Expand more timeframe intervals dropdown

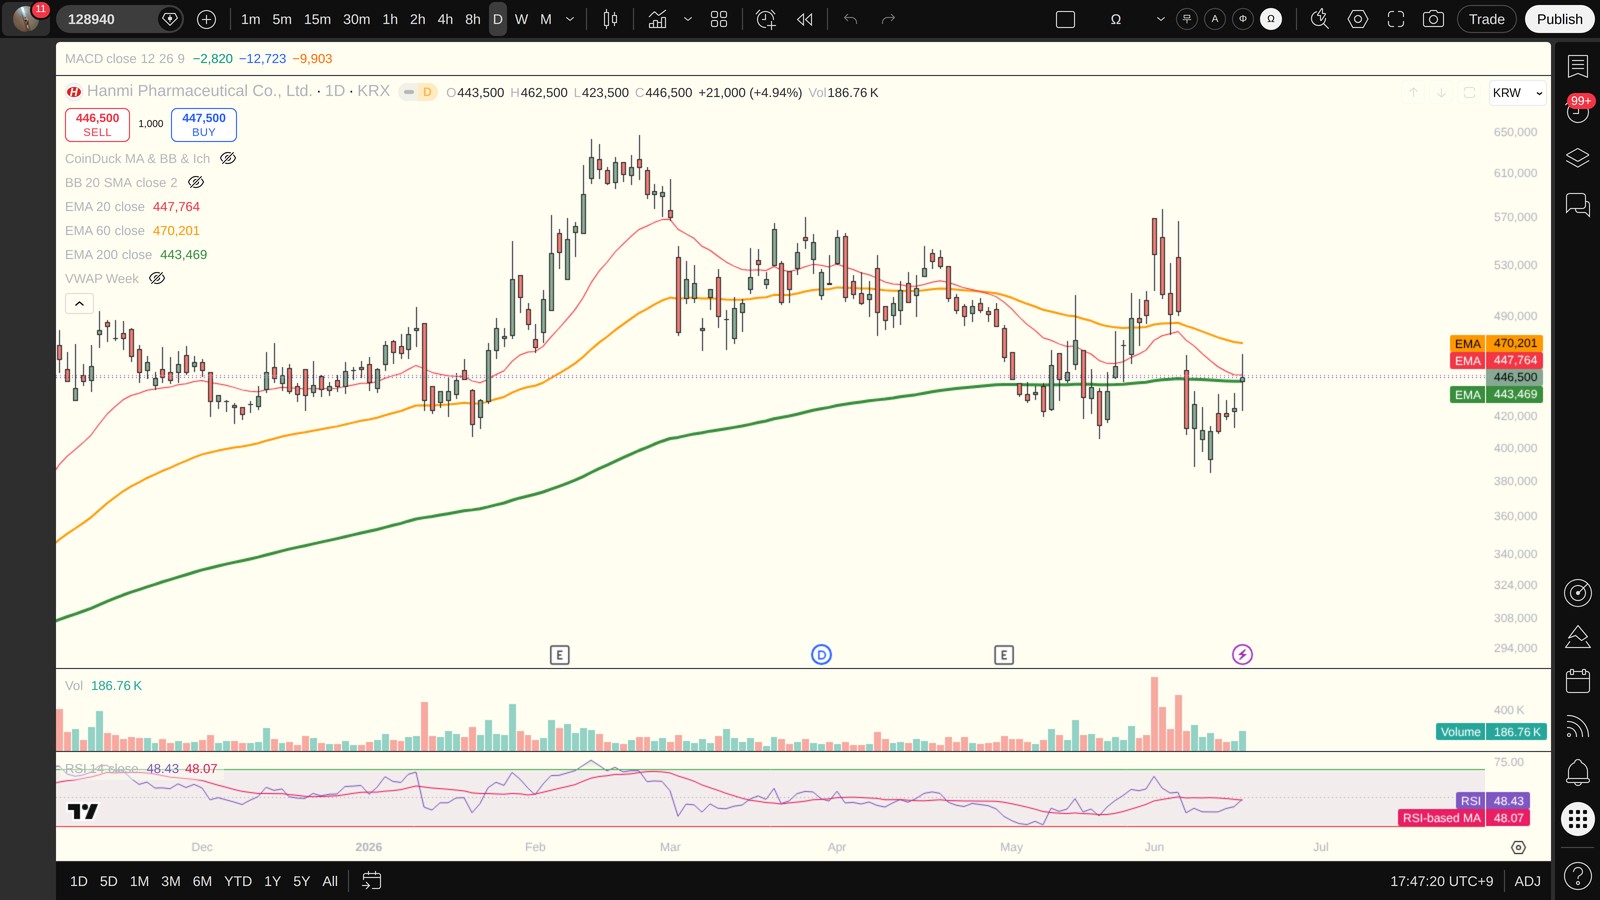(570, 19)
